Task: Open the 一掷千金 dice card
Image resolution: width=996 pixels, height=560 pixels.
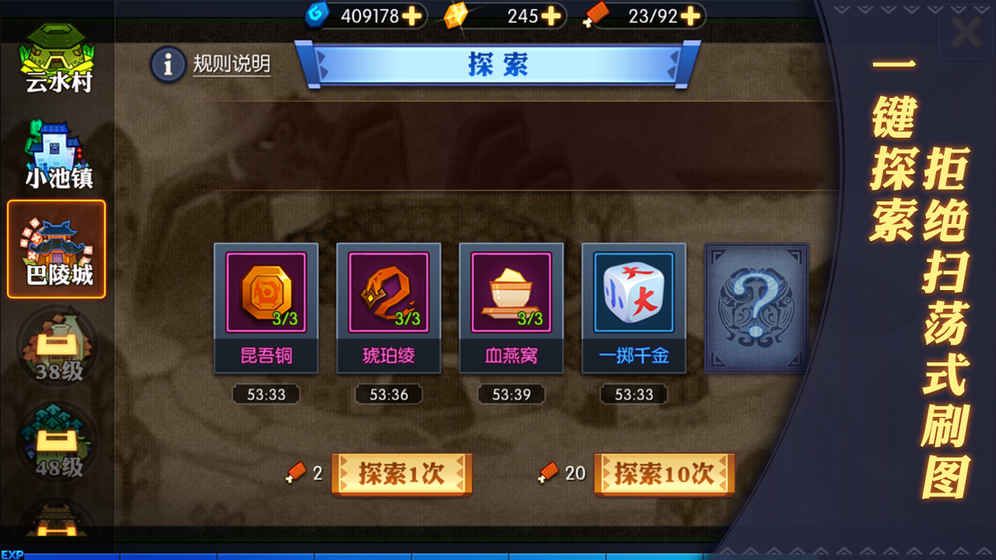Action: point(634,308)
